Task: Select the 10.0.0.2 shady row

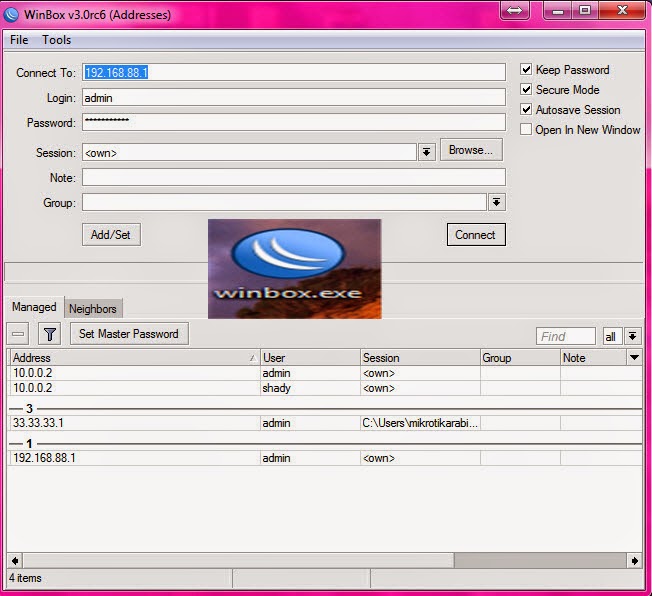Action: click(324, 388)
